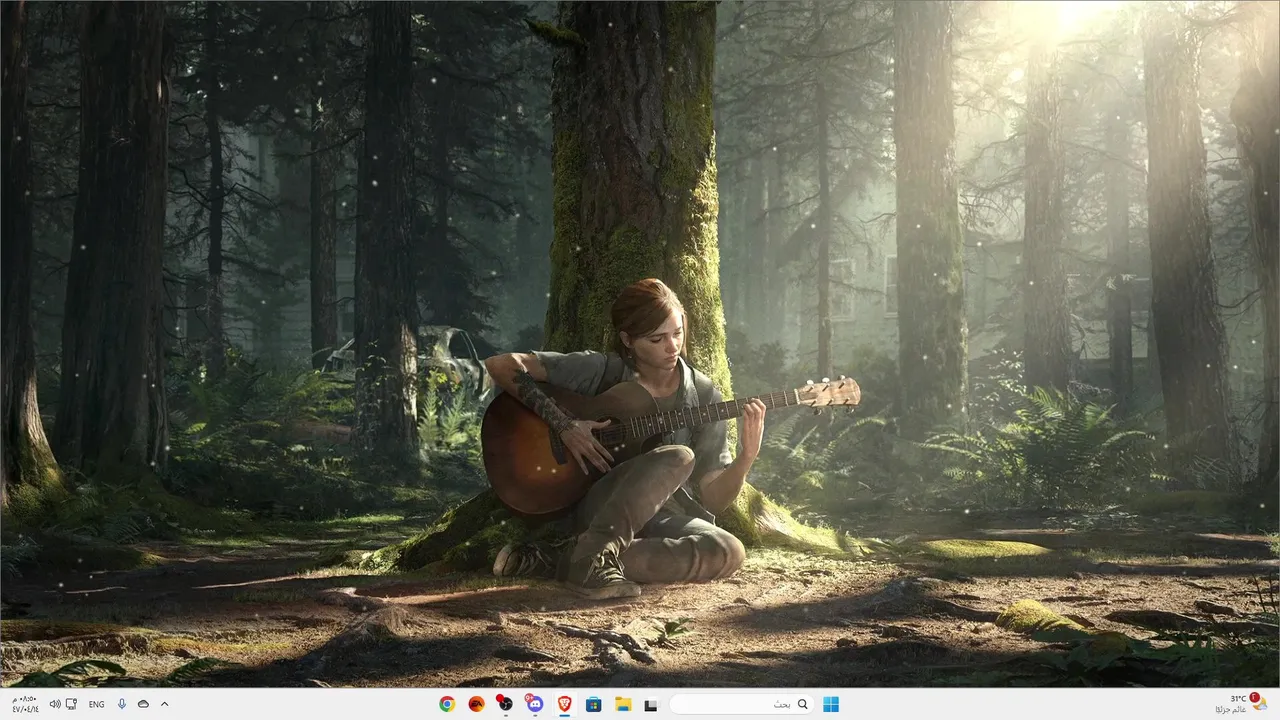Open Microsoft Store from the taskbar
1280x720 pixels.
click(593, 704)
